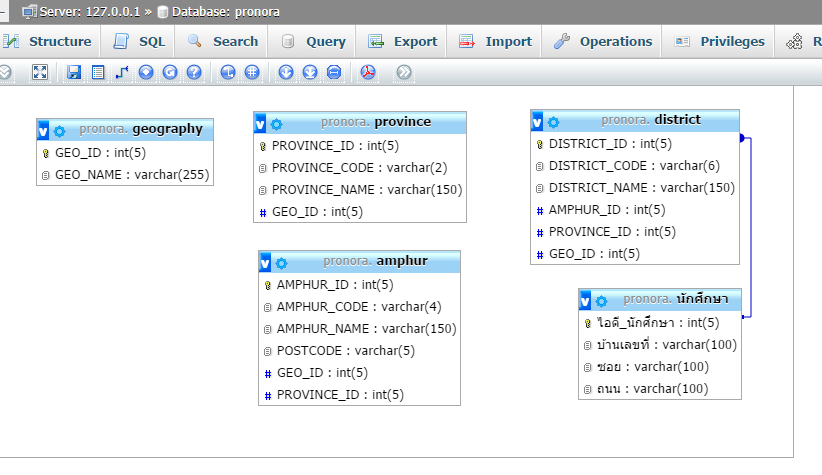Image resolution: width=822 pixels, height=475 pixels.
Task: Toggle Snap to grid icon
Action: [252, 72]
